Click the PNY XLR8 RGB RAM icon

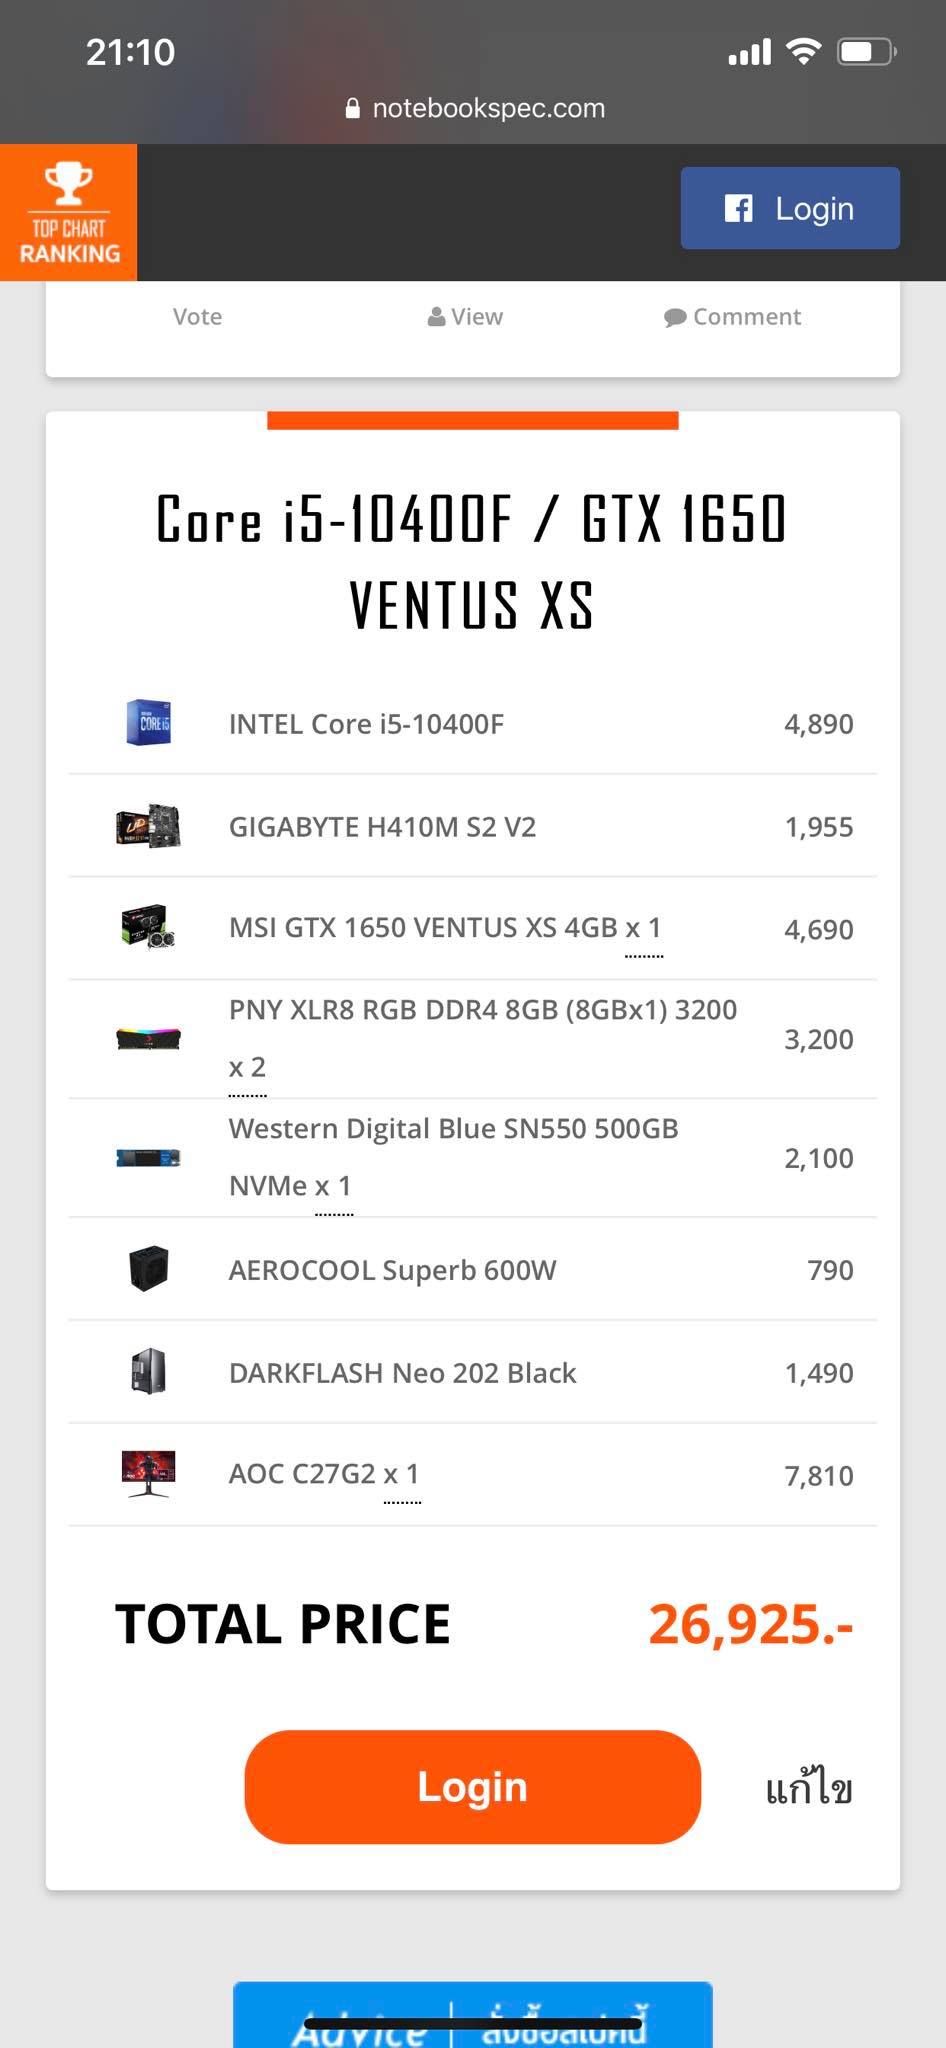(148, 1039)
